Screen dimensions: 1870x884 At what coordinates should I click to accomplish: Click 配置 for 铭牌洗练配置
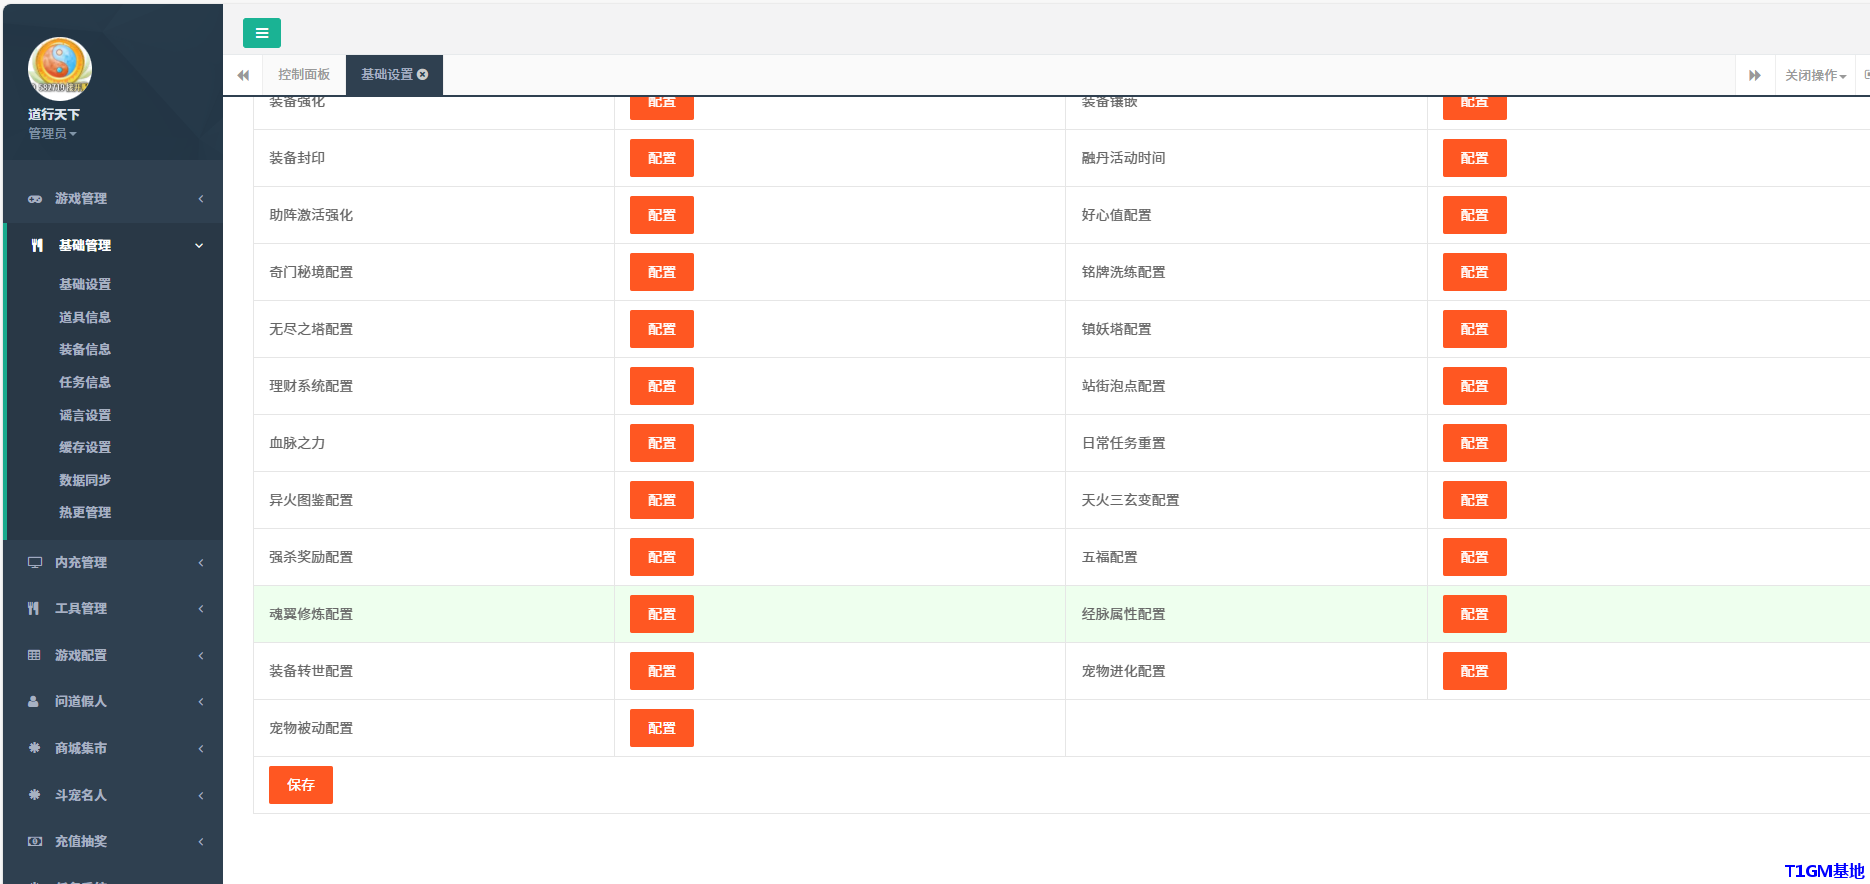(1475, 272)
